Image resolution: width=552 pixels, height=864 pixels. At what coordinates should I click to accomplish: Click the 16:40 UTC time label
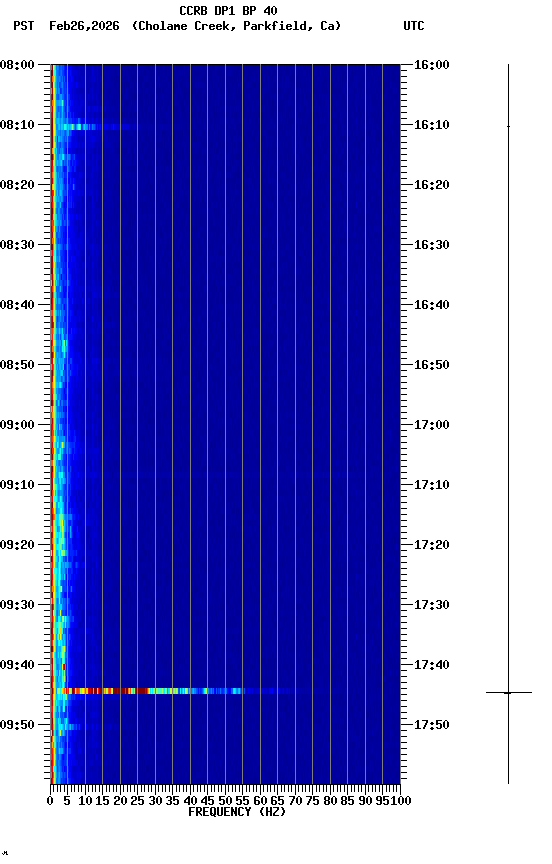(x=432, y=305)
